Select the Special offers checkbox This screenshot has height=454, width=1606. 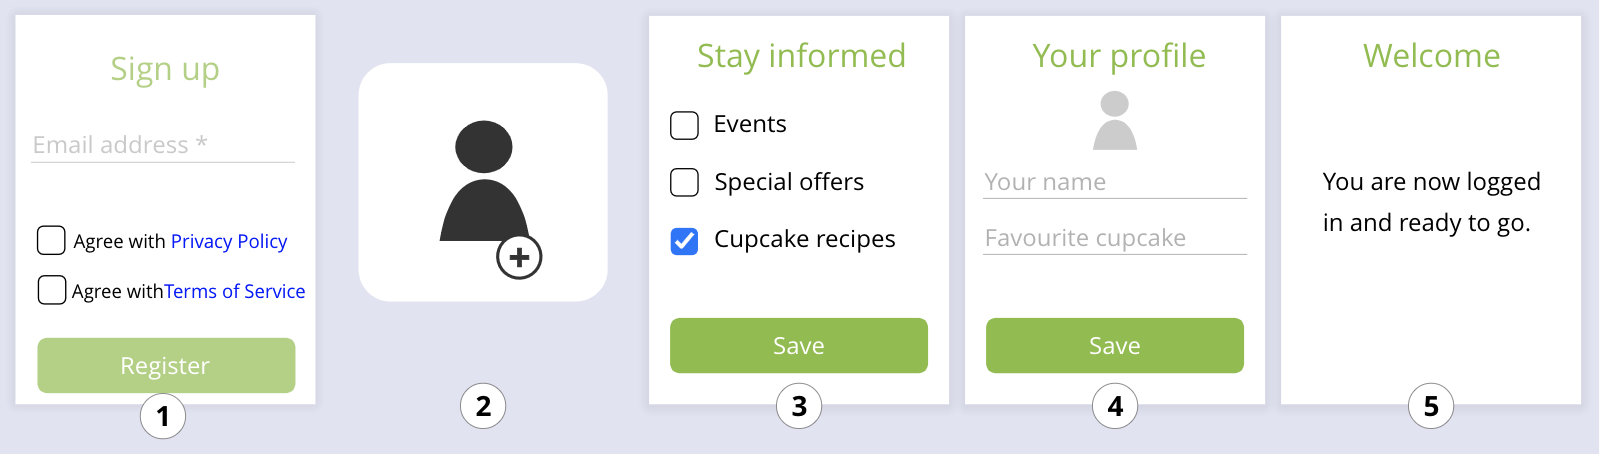click(x=684, y=183)
